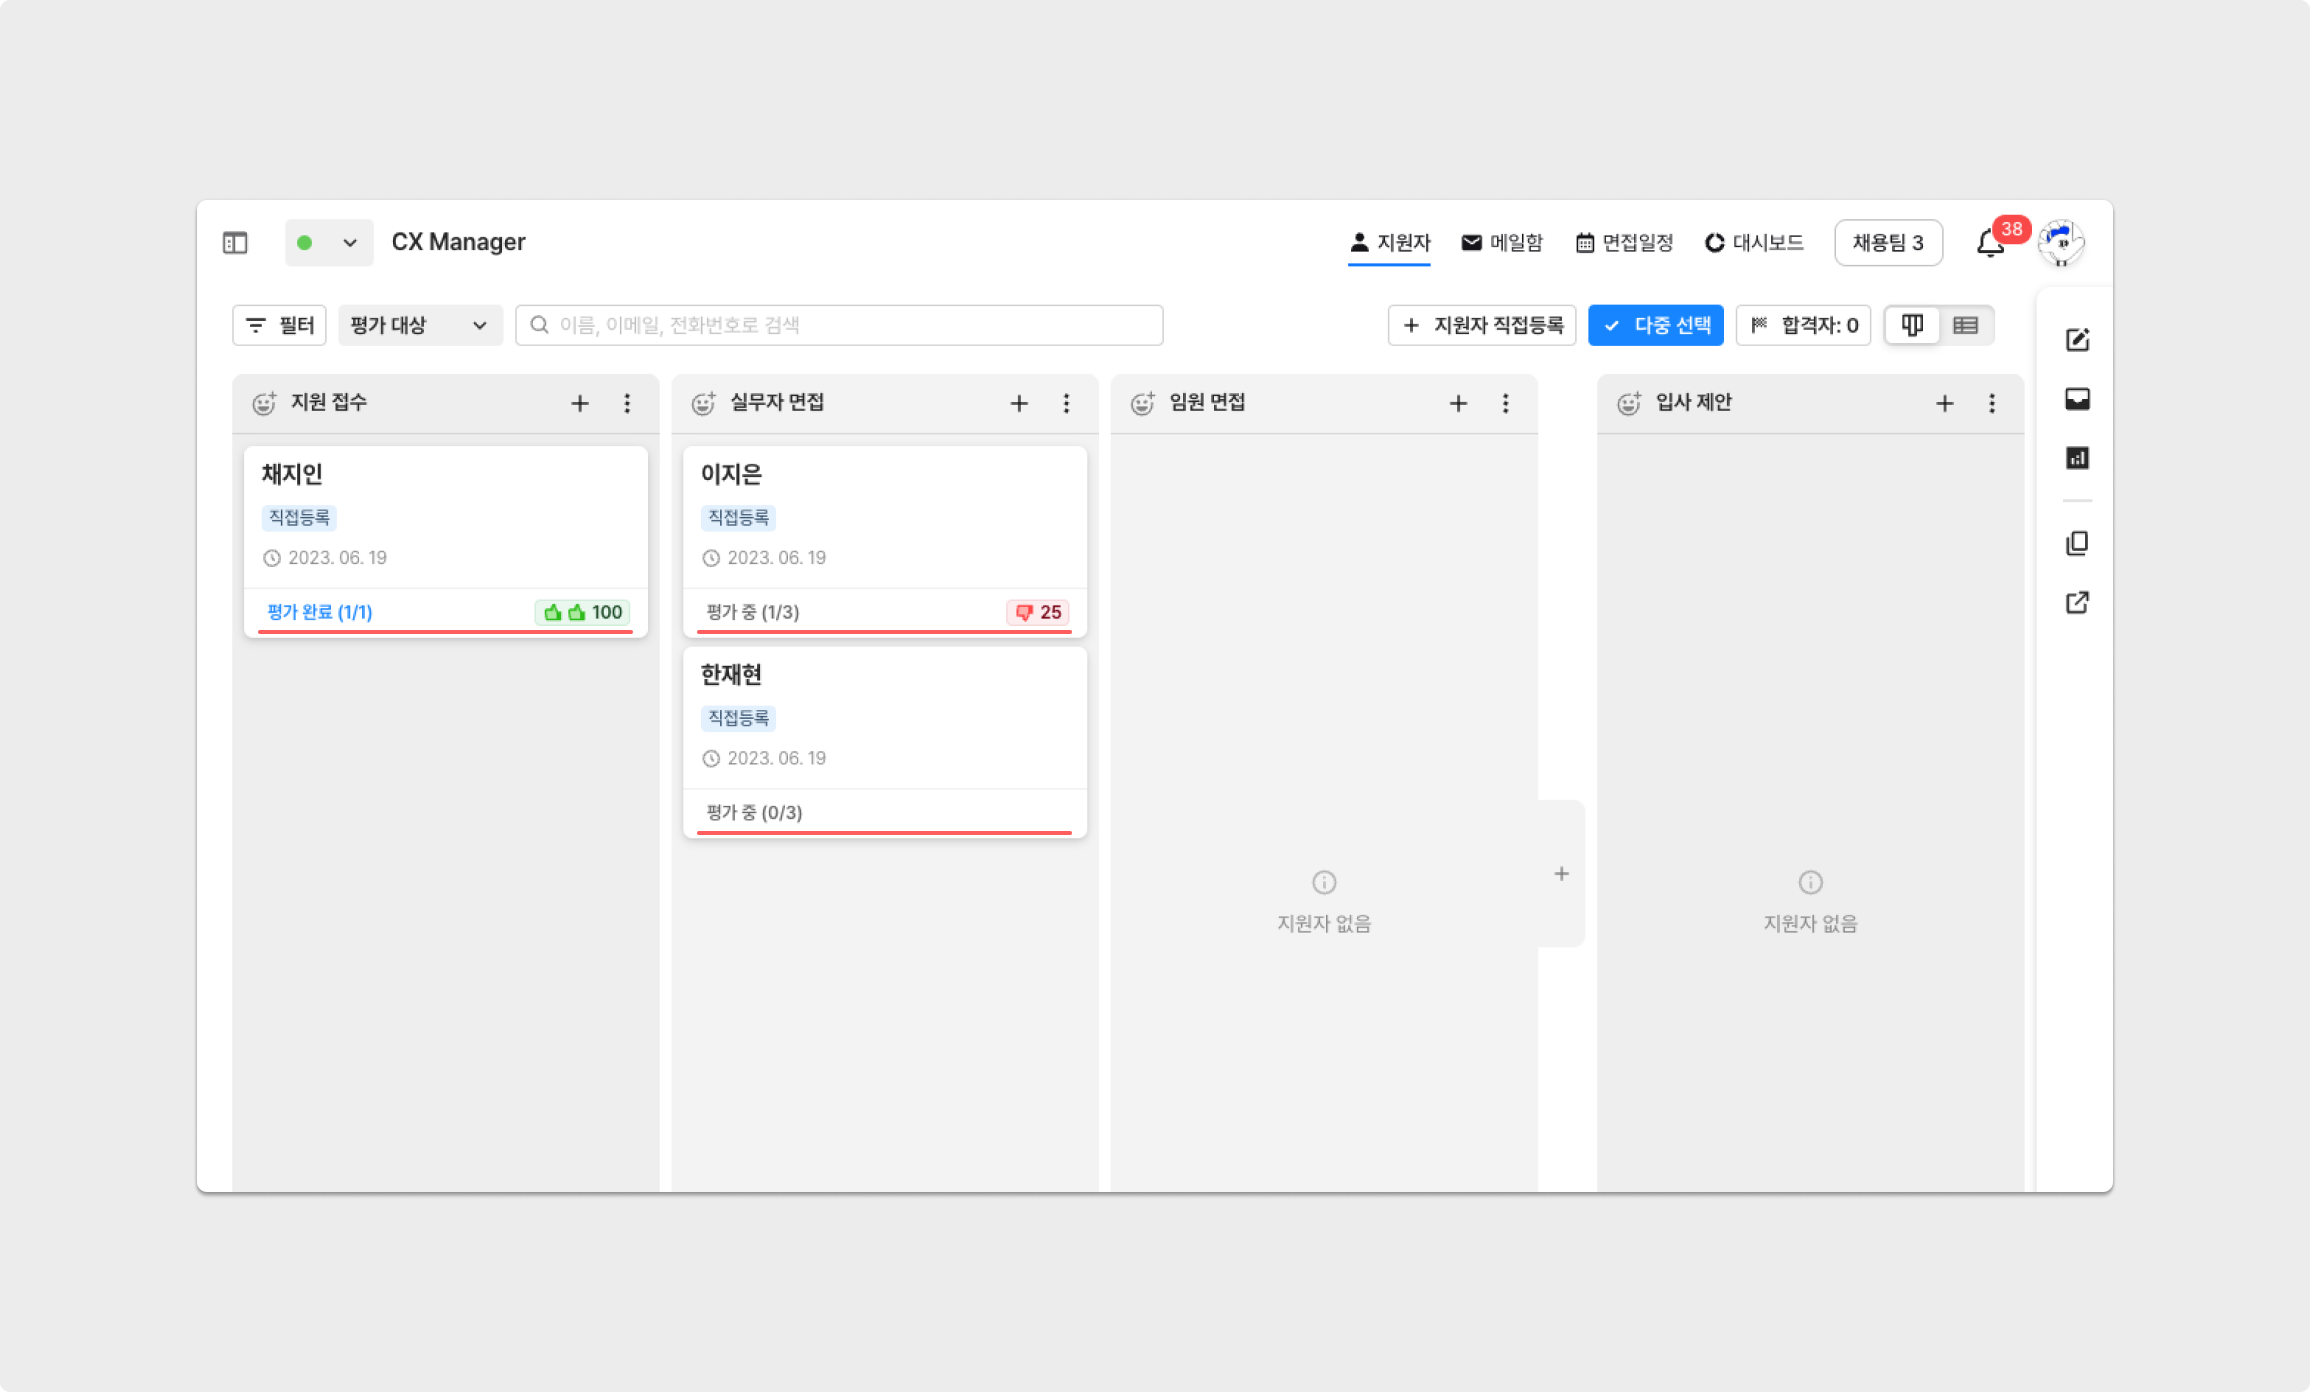The width and height of the screenshot is (2310, 1392).
Task: Click the copy icon in right sidebar
Action: [2077, 543]
